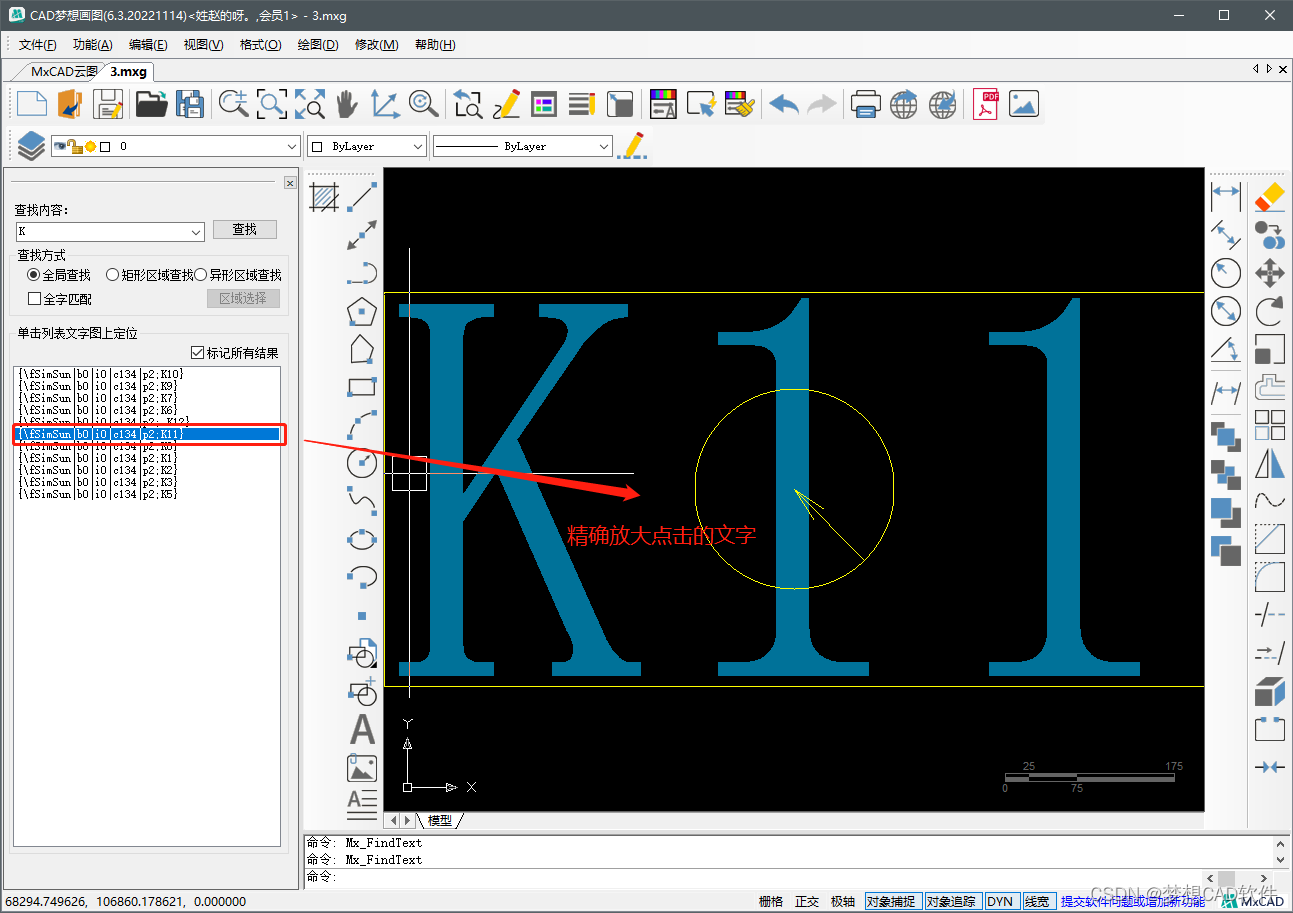Select the ellipse drawing tool
1293x913 pixels.
pos(361,538)
